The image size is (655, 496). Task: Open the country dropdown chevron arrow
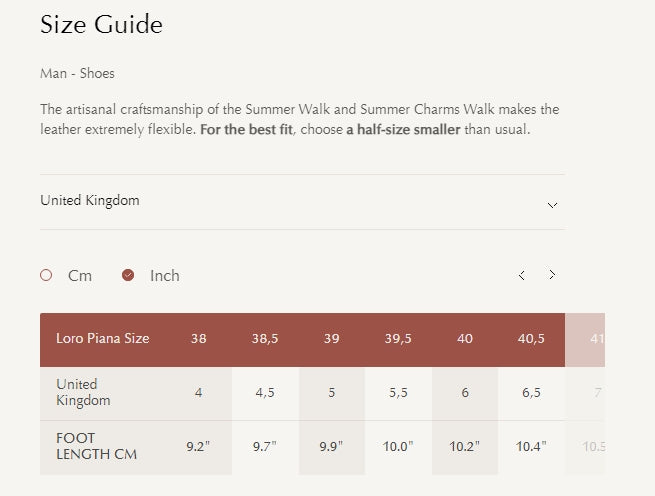click(x=552, y=205)
